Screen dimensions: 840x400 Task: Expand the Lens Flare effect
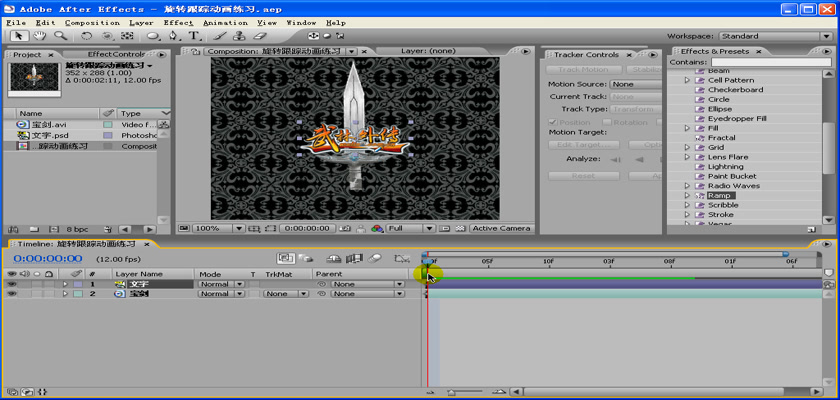coord(688,157)
